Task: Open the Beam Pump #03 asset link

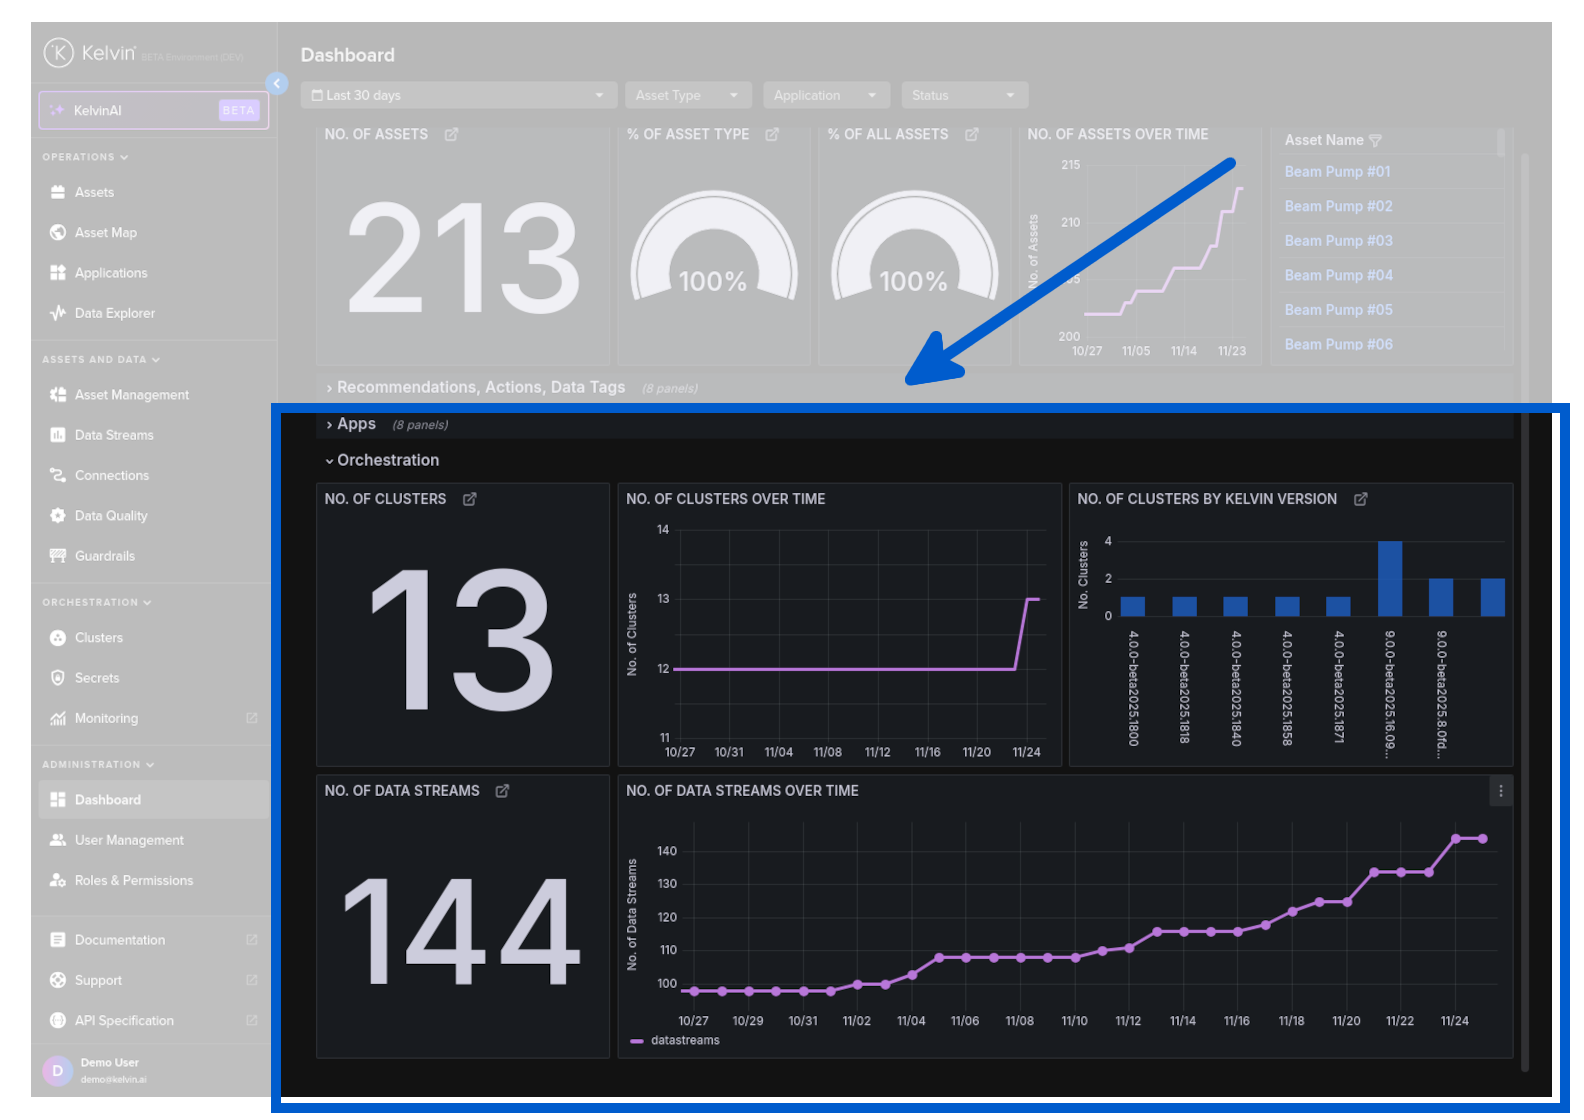Action: (1338, 241)
